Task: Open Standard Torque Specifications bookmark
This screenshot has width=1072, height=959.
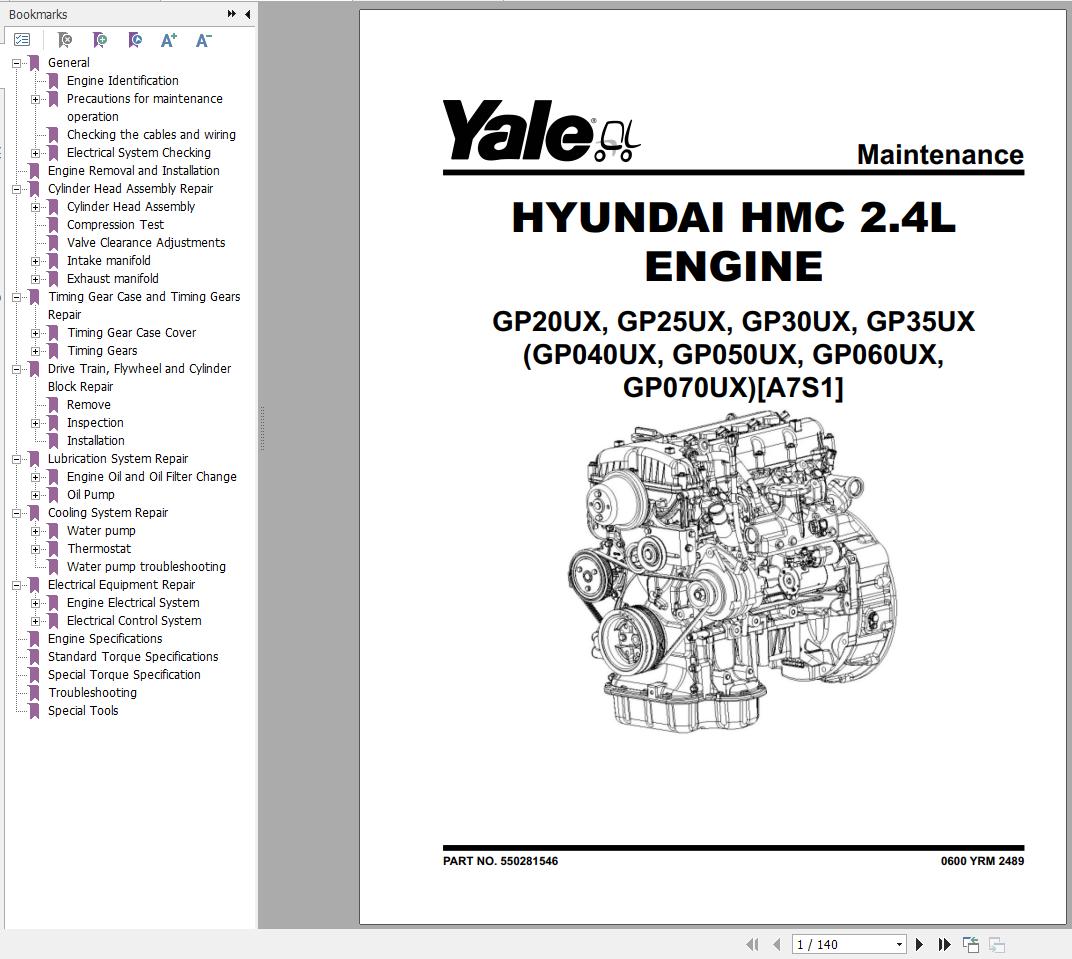Action: click(x=133, y=657)
